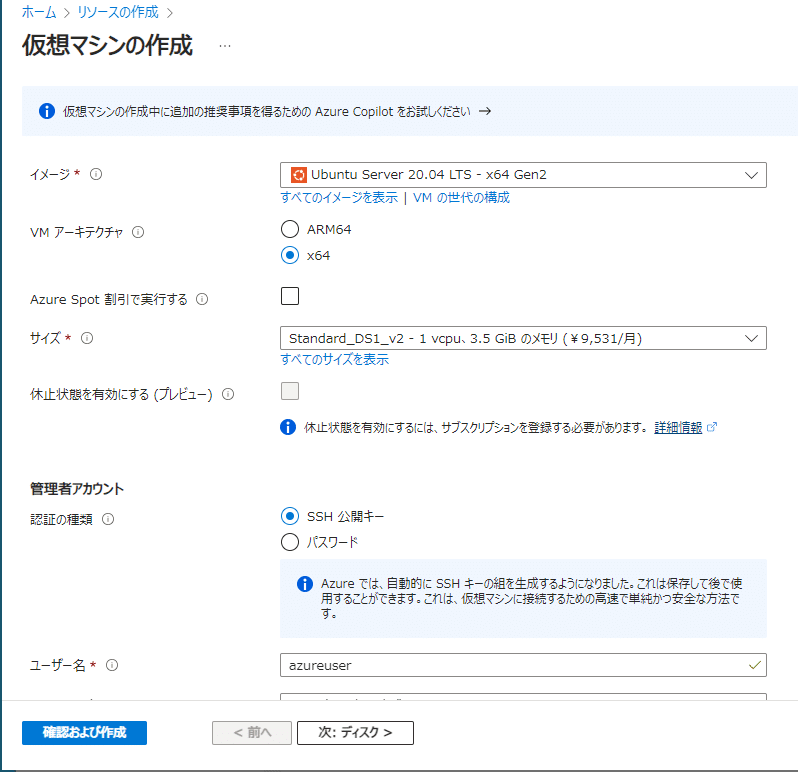Click すべてのイメージを表示 link
The width and height of the screenshot is (798, 772).
coord(339,197)
